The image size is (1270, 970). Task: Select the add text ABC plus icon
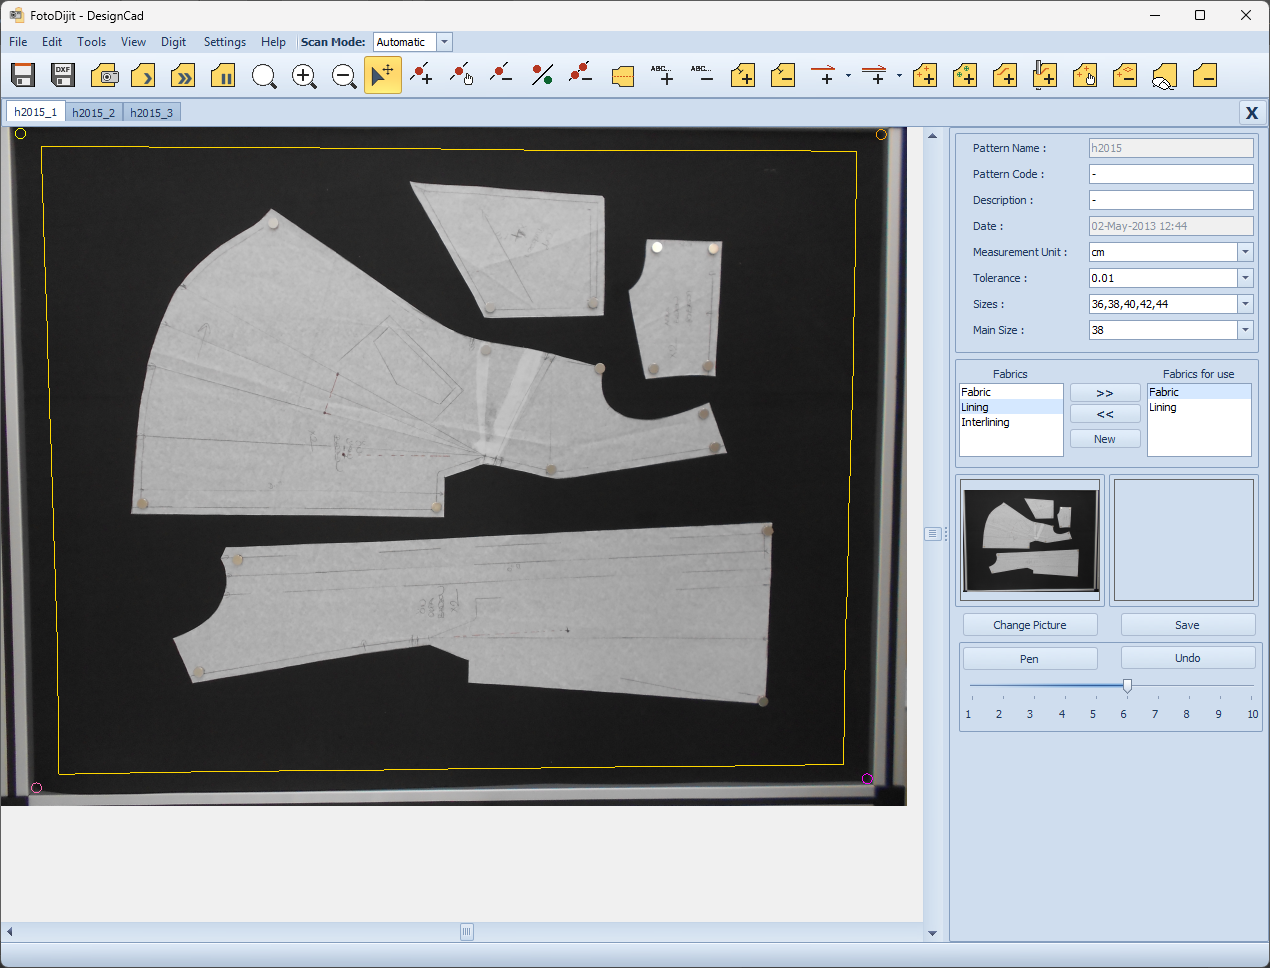(662, 76)
